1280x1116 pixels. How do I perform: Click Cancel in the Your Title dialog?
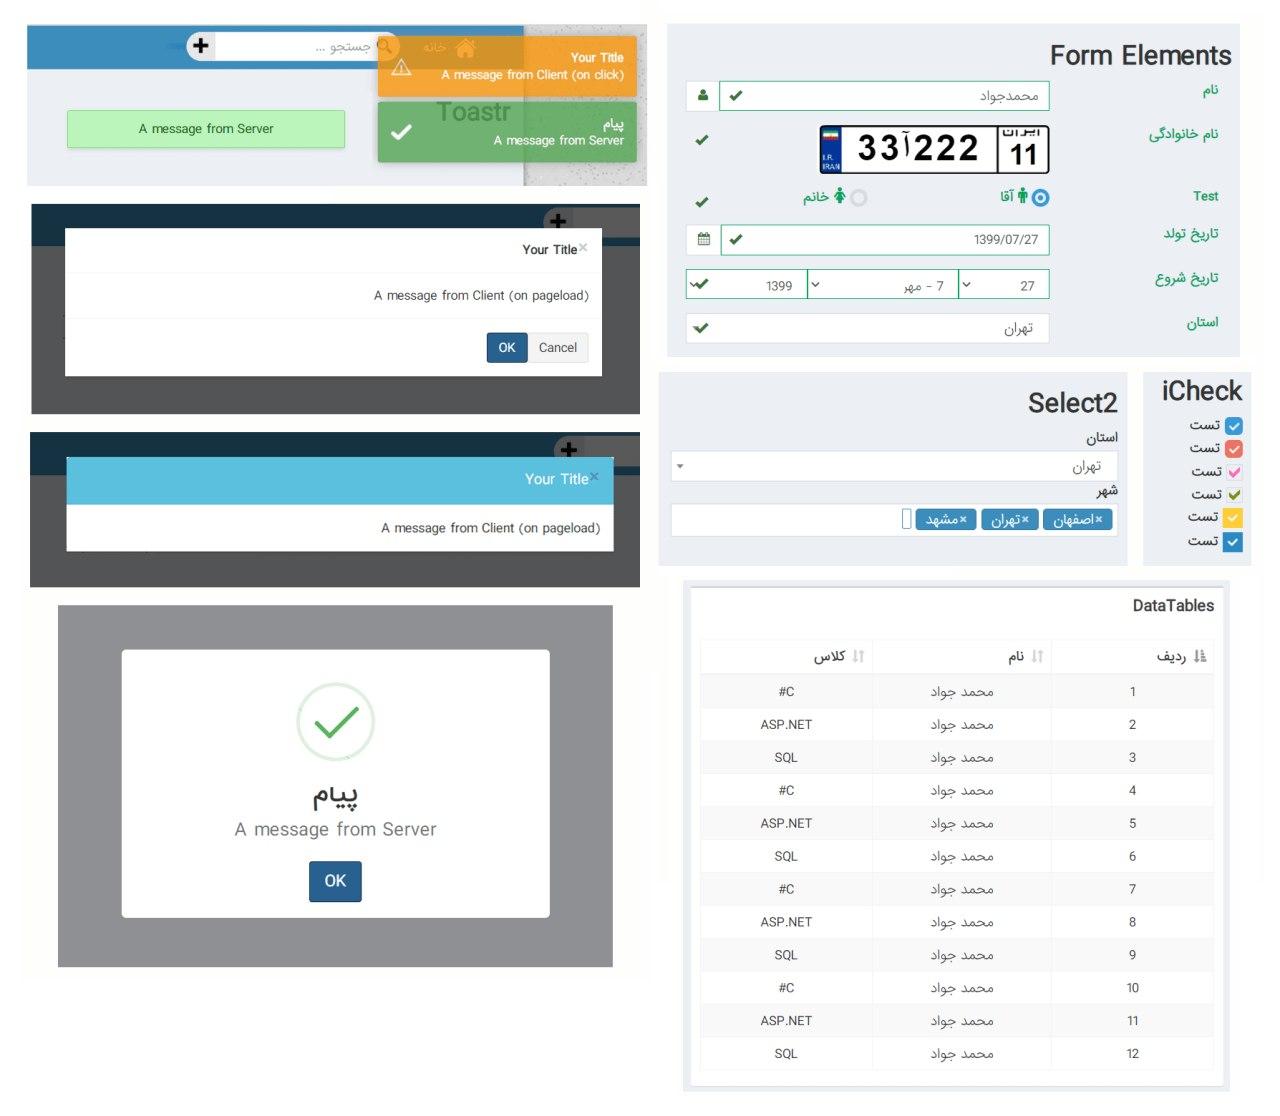click(557, 348)
